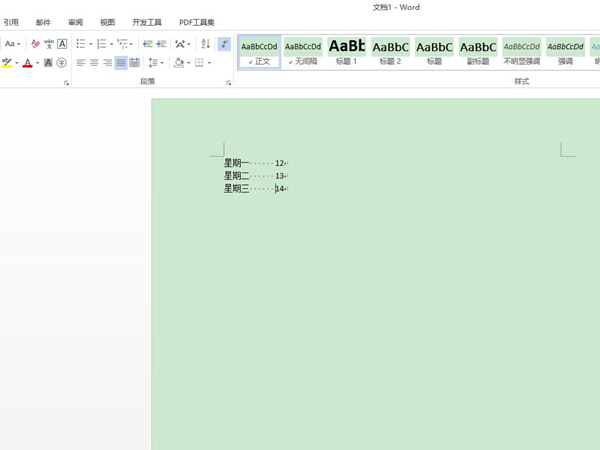Image resolution: width=600 pixels, height=450 pixels.
Task: Increase the paragraph indent
Action: (161, 44)
